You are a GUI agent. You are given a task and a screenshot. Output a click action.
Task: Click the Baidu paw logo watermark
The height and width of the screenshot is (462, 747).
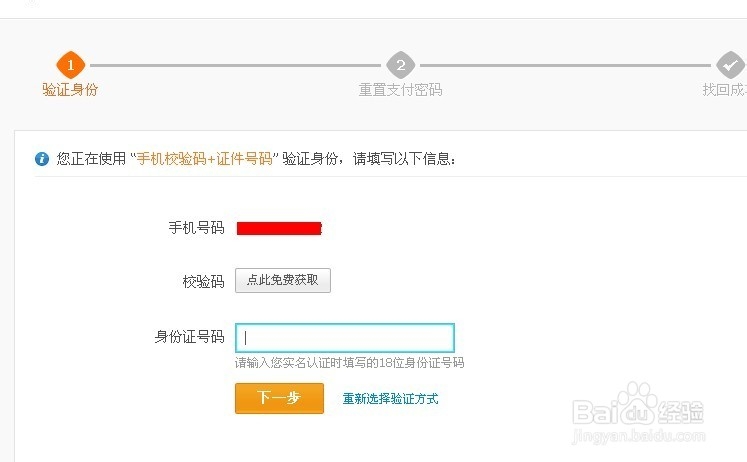(x=638, y=404)
